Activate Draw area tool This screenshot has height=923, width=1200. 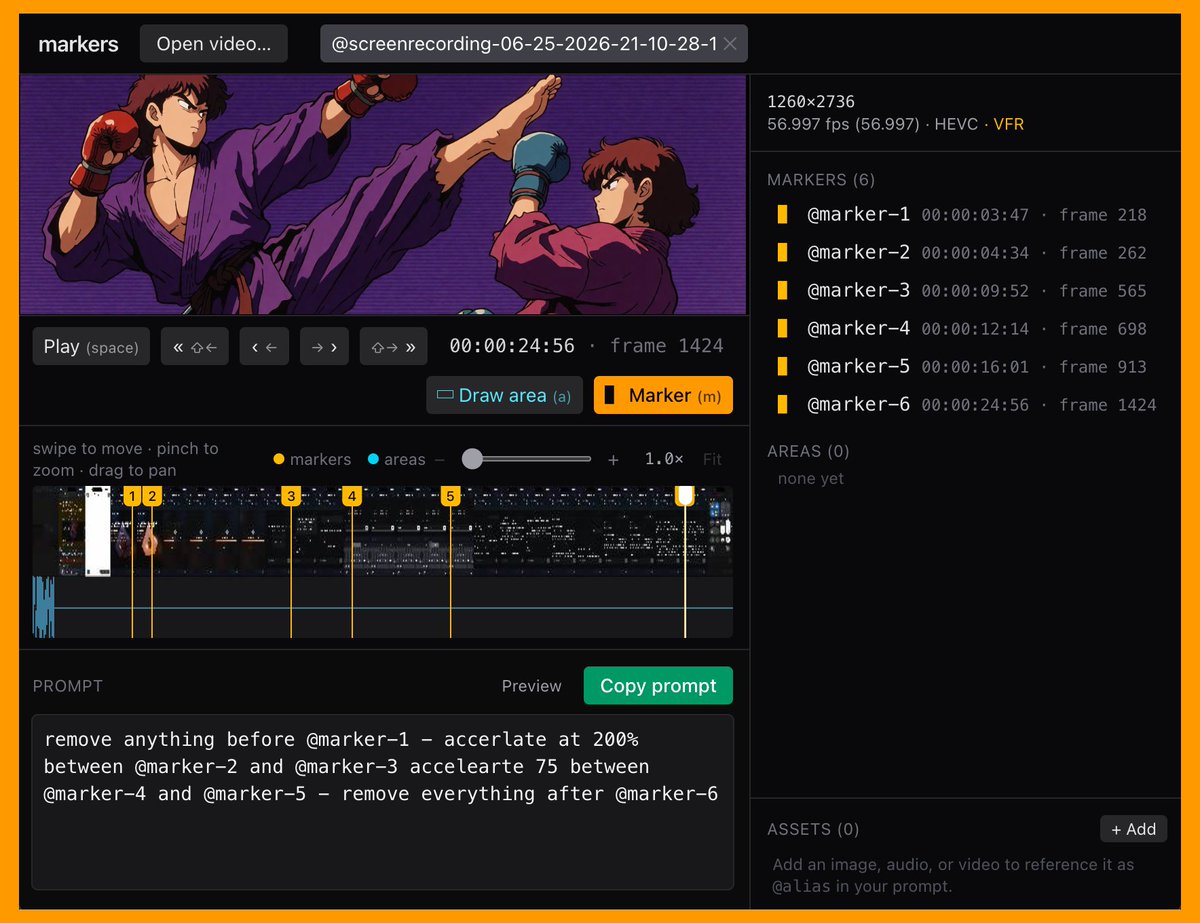tap(505, 395)
